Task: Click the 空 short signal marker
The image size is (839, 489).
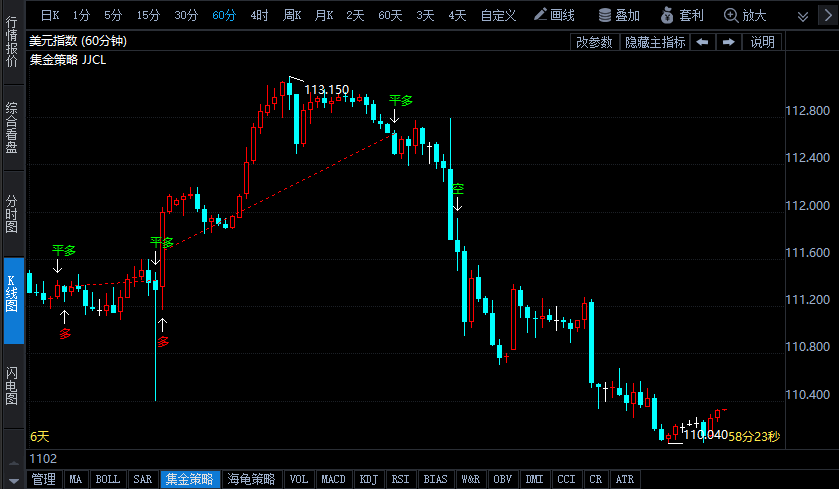Action: click(457, 188)
